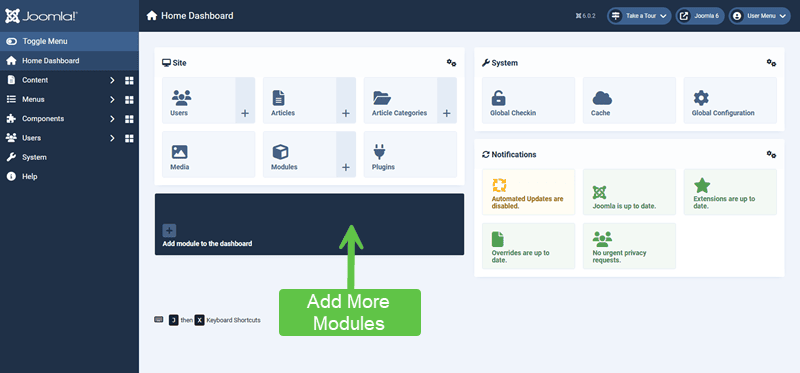
Task: Add a new article category with plus
Action: click(447, 101)
